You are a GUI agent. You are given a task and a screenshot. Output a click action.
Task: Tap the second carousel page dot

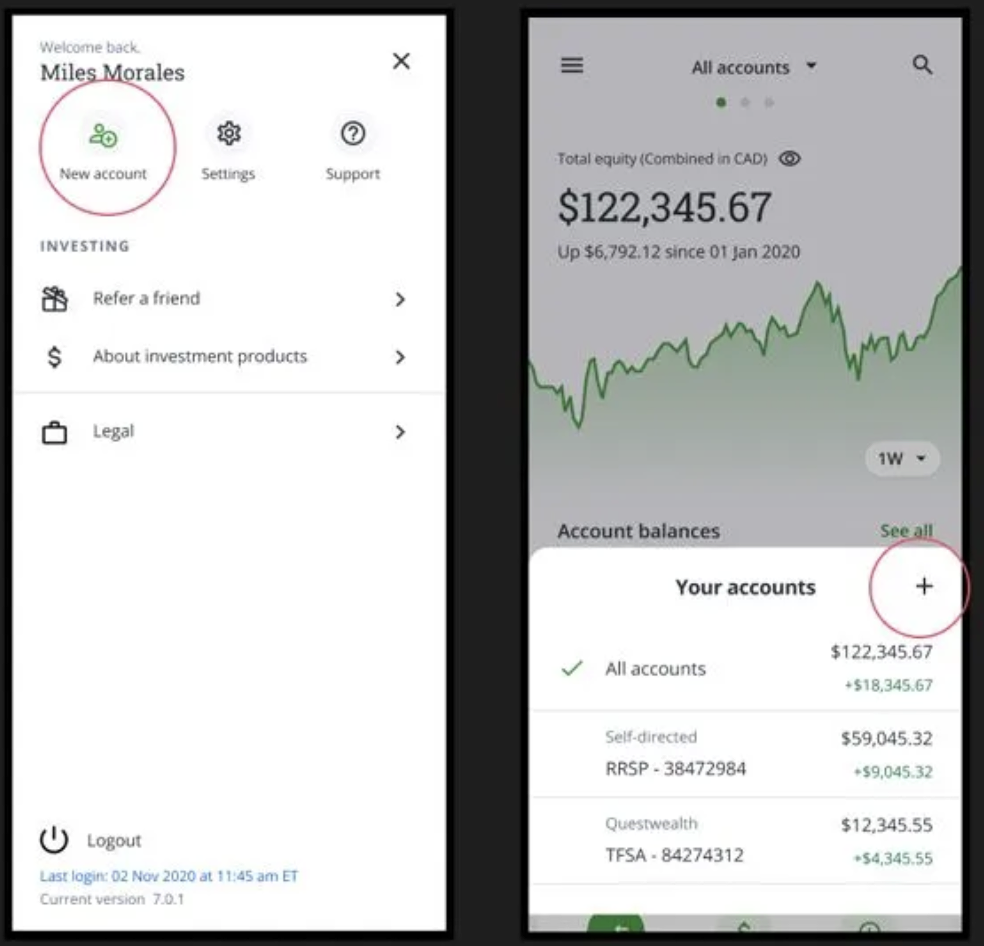pyautogui.click(x=746, y=102)
